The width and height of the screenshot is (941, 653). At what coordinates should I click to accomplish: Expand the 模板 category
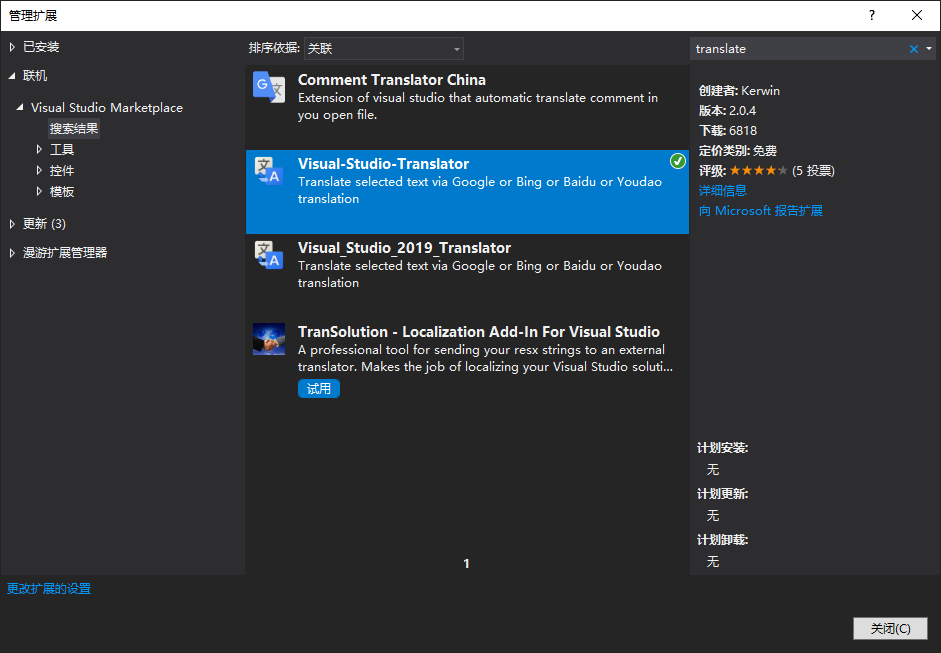coord(40,191)
